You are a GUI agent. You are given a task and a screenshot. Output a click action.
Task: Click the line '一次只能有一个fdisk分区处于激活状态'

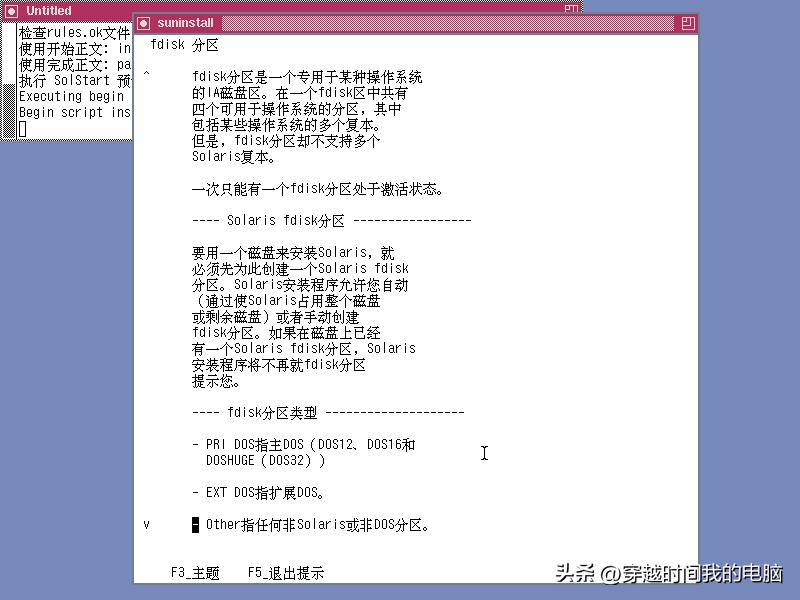(317, 189)
